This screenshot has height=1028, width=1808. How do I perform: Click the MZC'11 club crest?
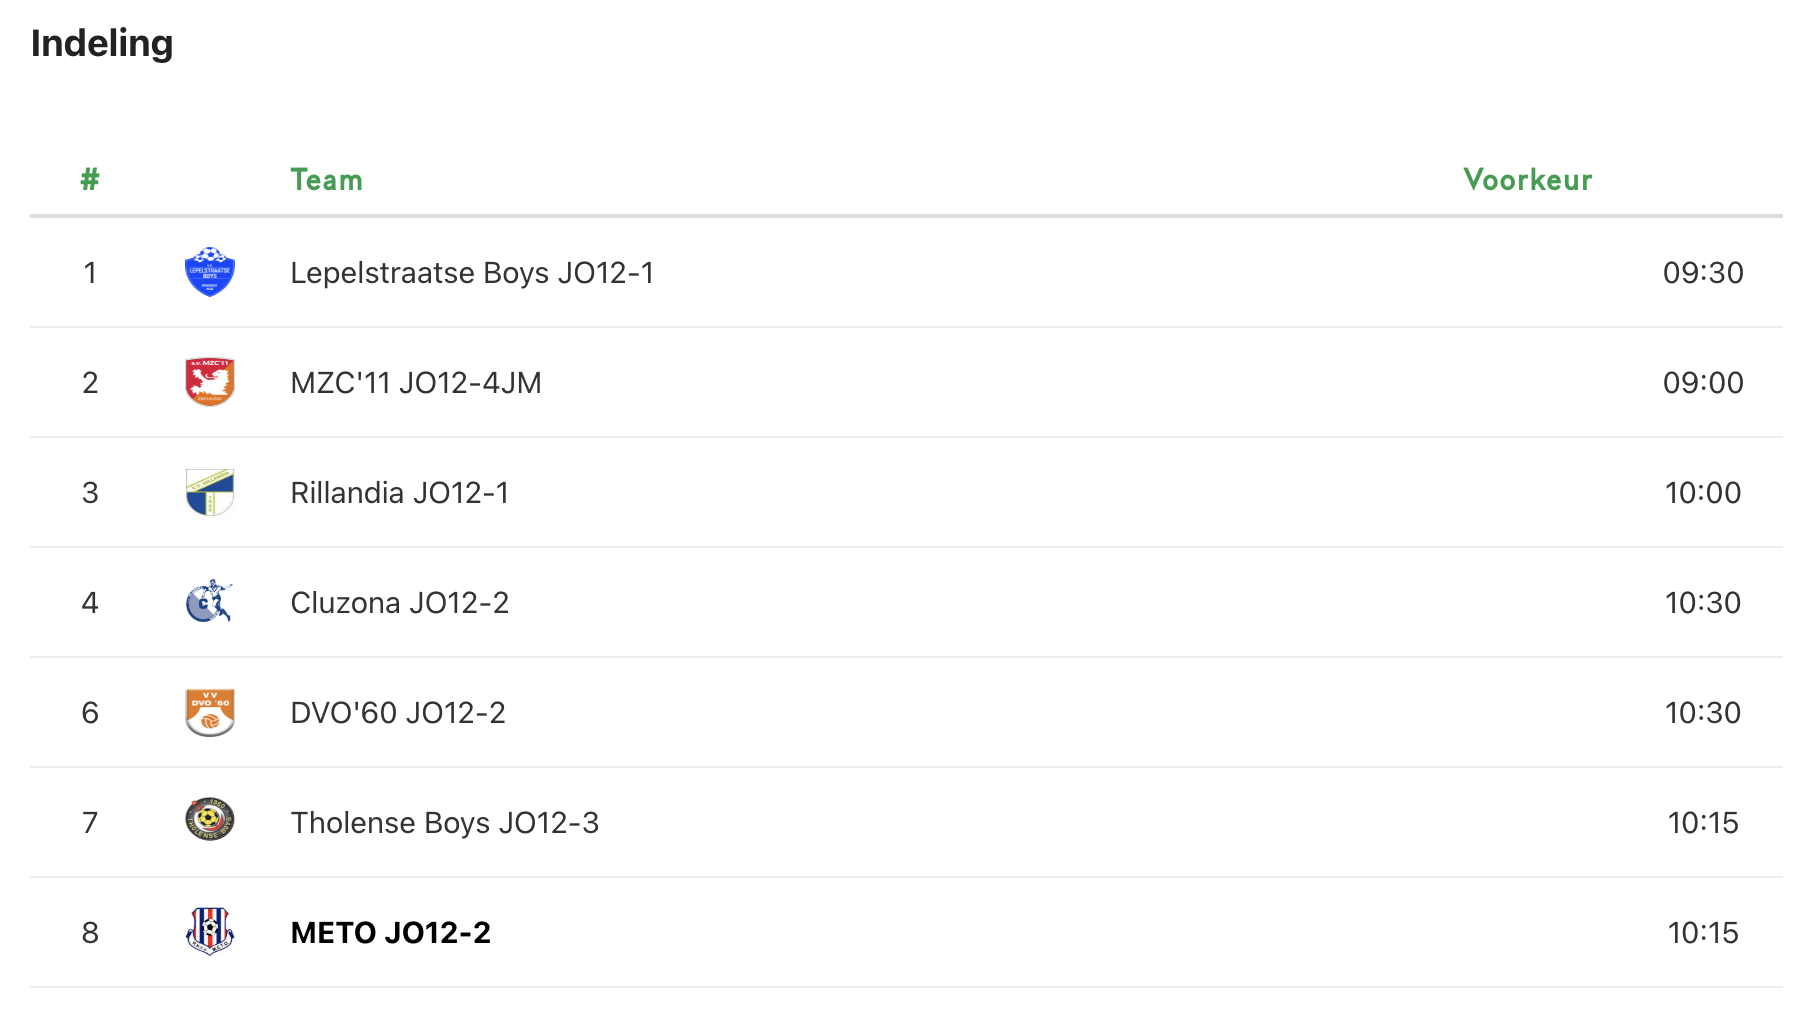(x=210, y=382)
